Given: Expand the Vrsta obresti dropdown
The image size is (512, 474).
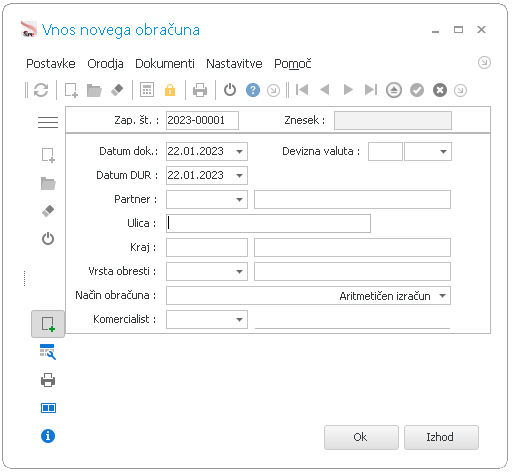Looking at the screenshot, I should tap(239, 272).
